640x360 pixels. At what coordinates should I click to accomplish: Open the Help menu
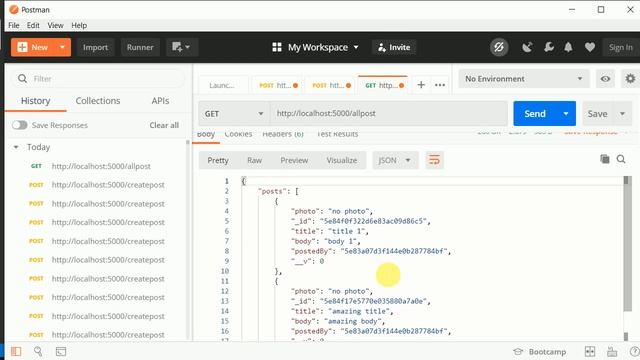tap(79, 25)
